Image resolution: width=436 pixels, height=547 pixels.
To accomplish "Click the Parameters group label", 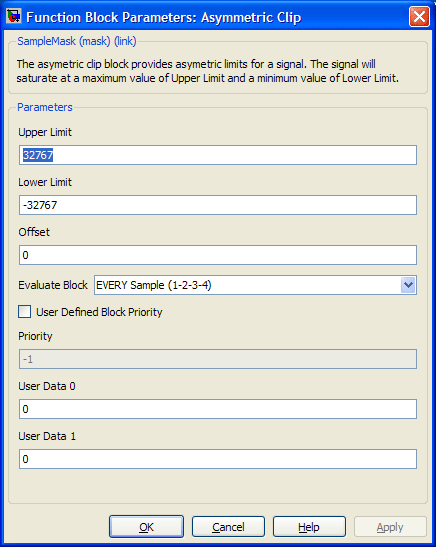I will click(45, 107).
